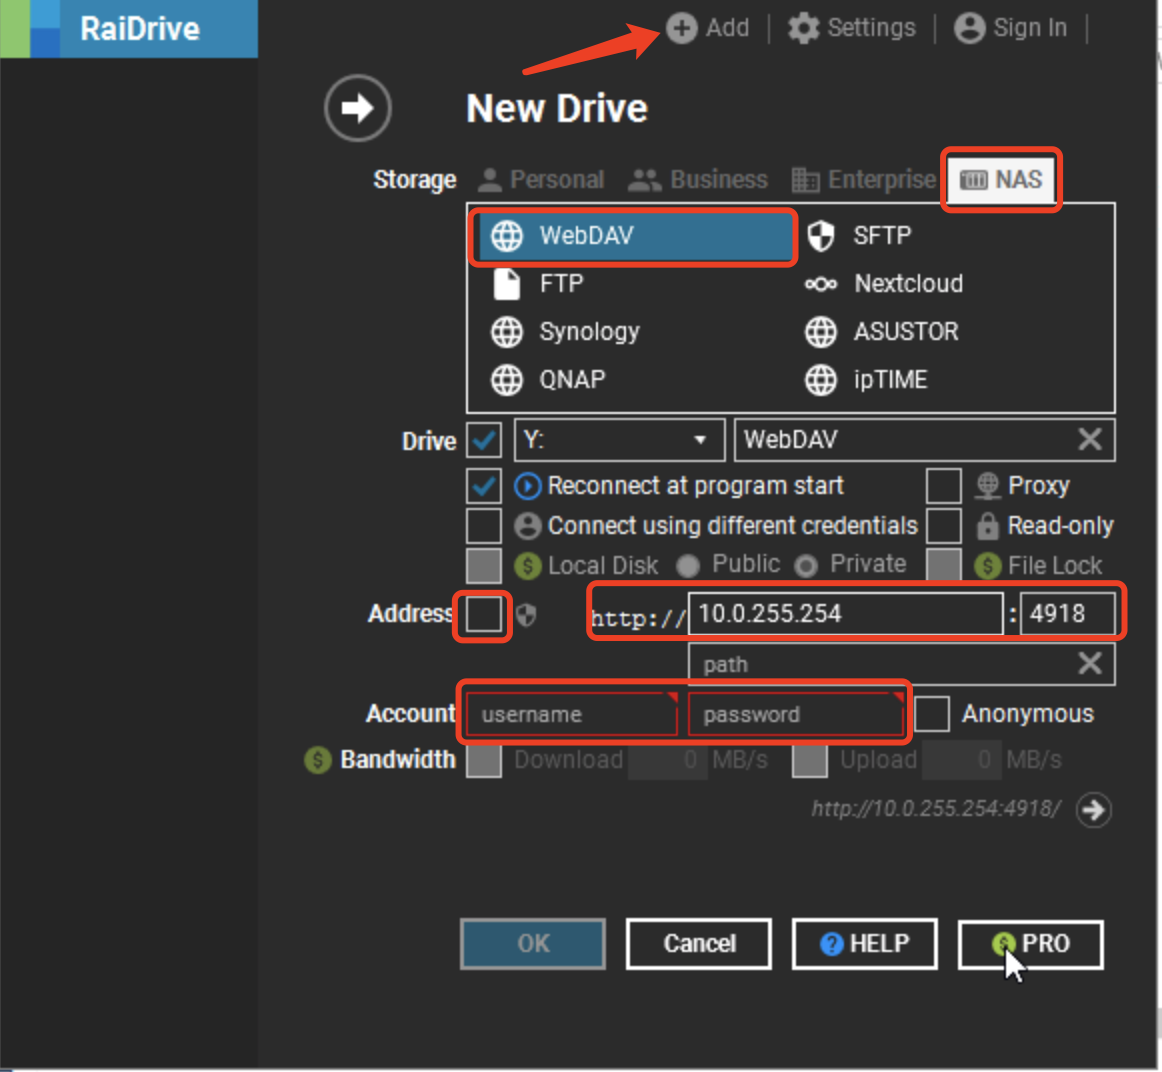1162x1072 pixels.
Task: Click the Local Disk dollar icon
Action: [x=528, y=566]
